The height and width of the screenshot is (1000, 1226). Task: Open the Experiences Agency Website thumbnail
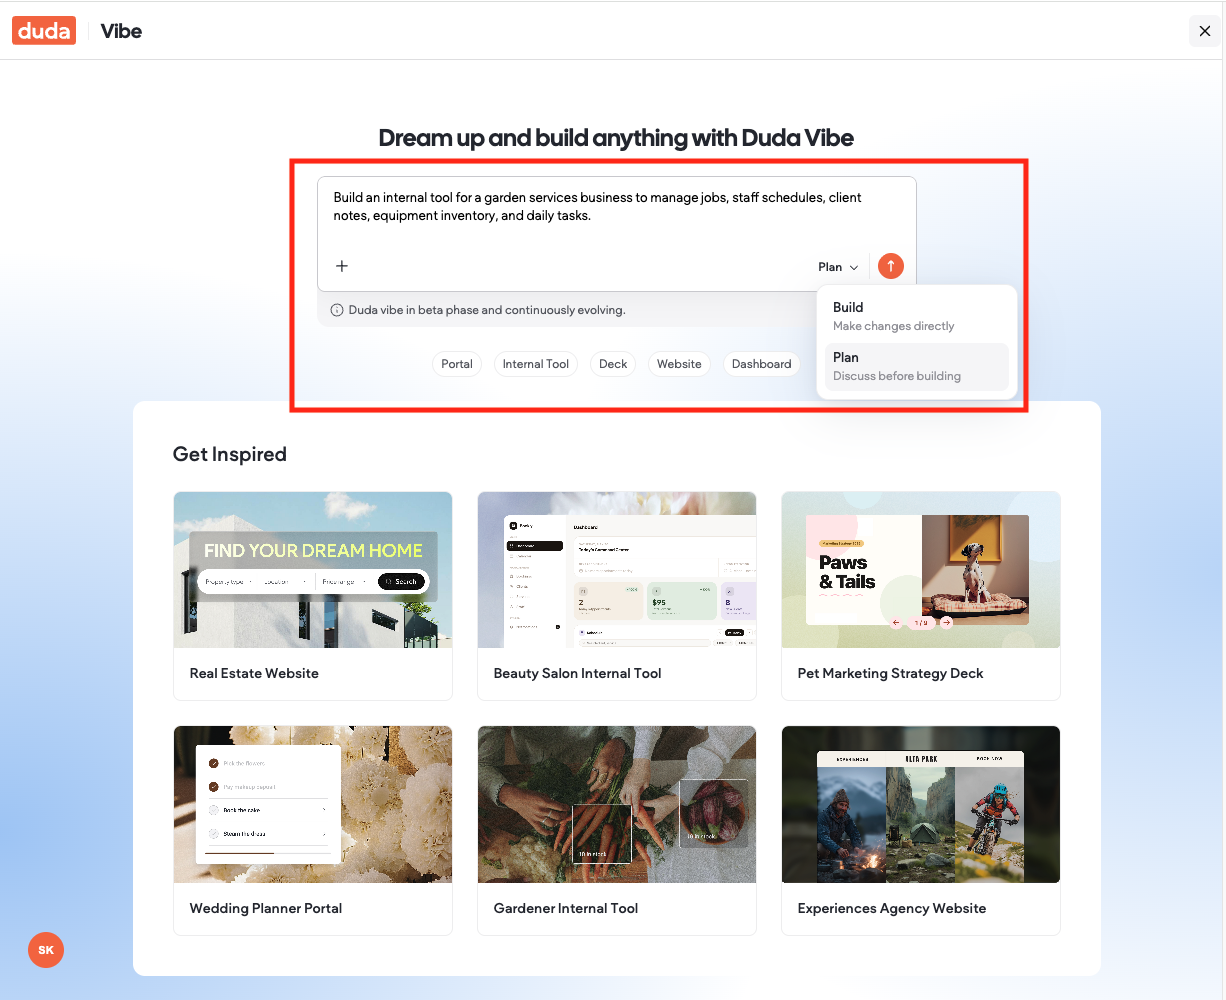pyautogui.click(x=921, y=805)
